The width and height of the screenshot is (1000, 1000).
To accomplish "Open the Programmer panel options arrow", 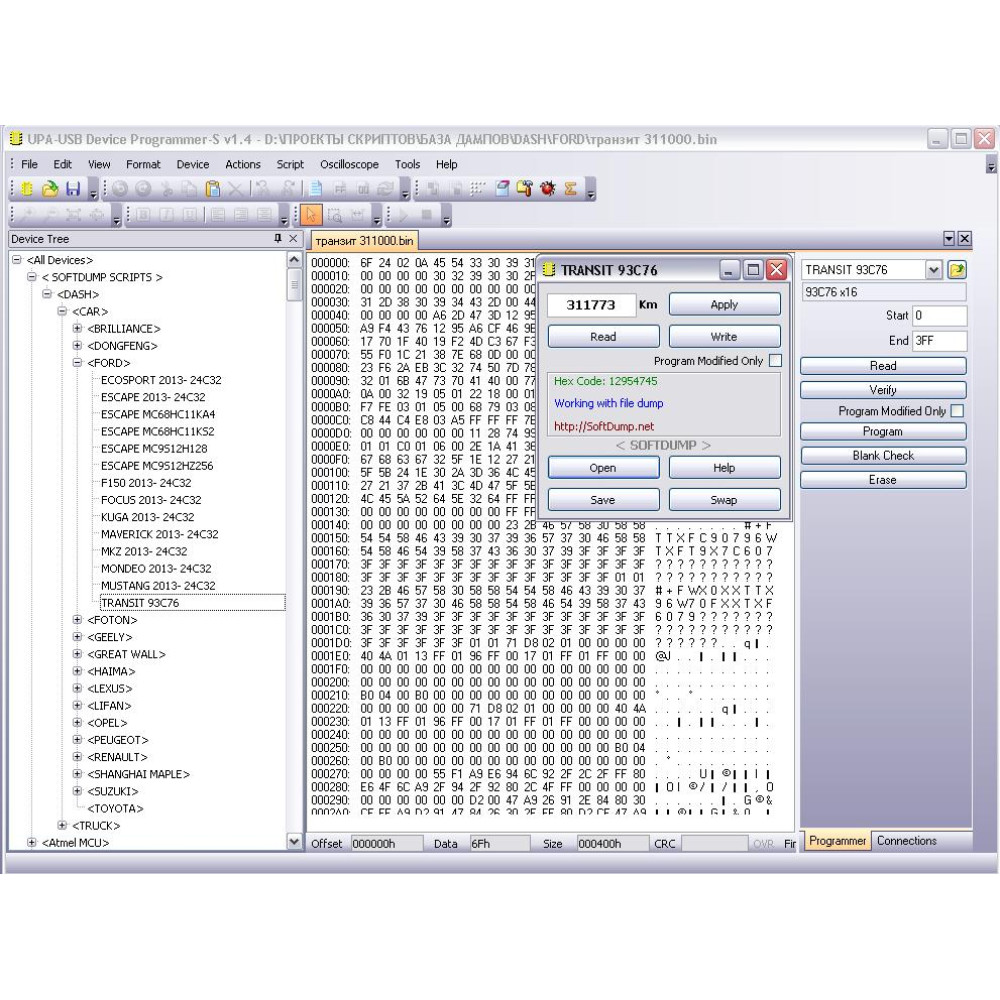I will tap(949, 239).
